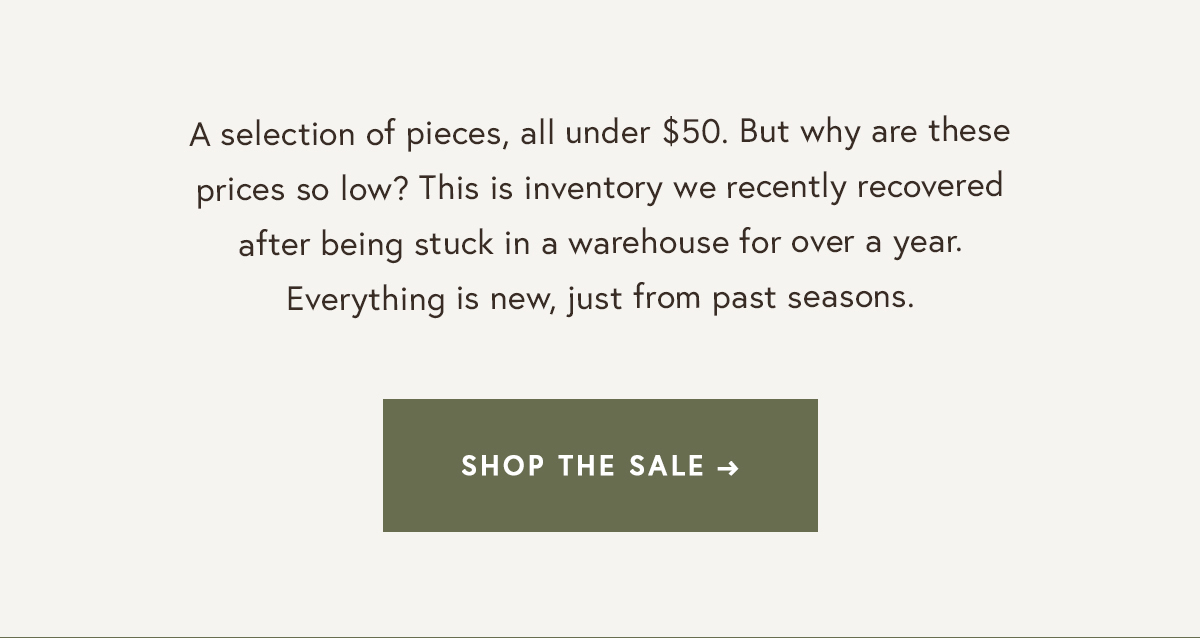This screenshot has width=1200, height=638.
Task: Click the olive green call-to-action banner
Action: 600,465
